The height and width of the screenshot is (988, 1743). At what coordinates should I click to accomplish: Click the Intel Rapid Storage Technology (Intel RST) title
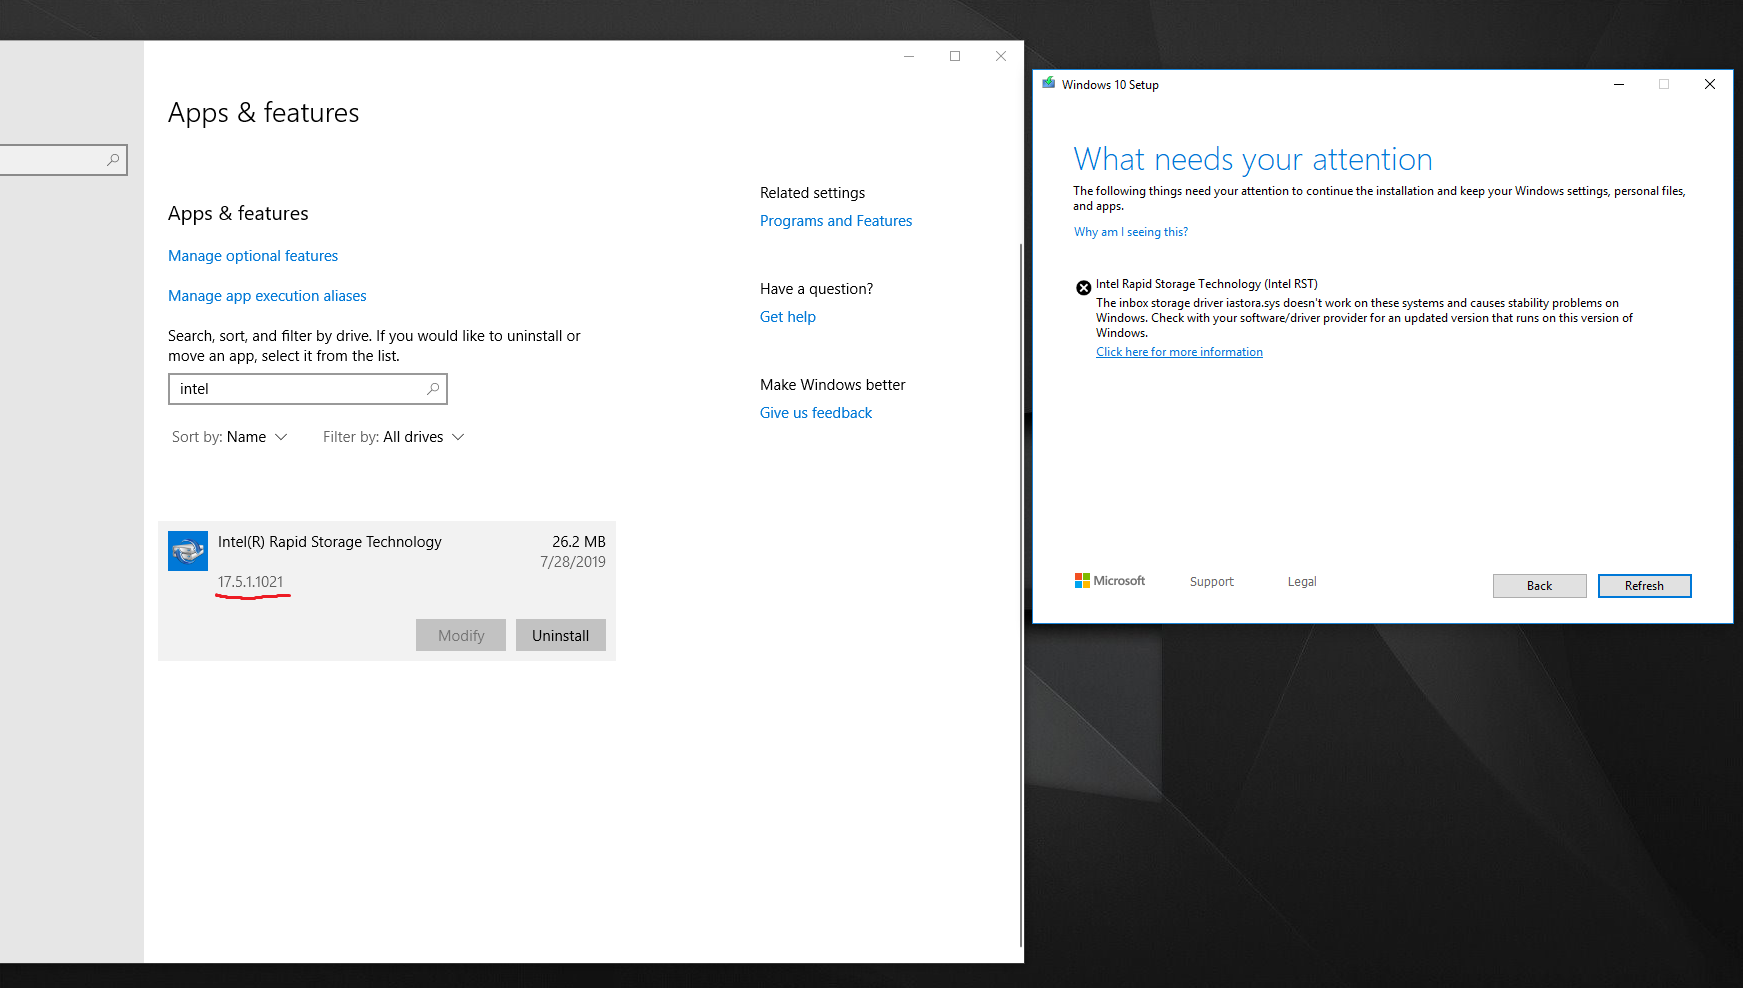[1207, 284]
